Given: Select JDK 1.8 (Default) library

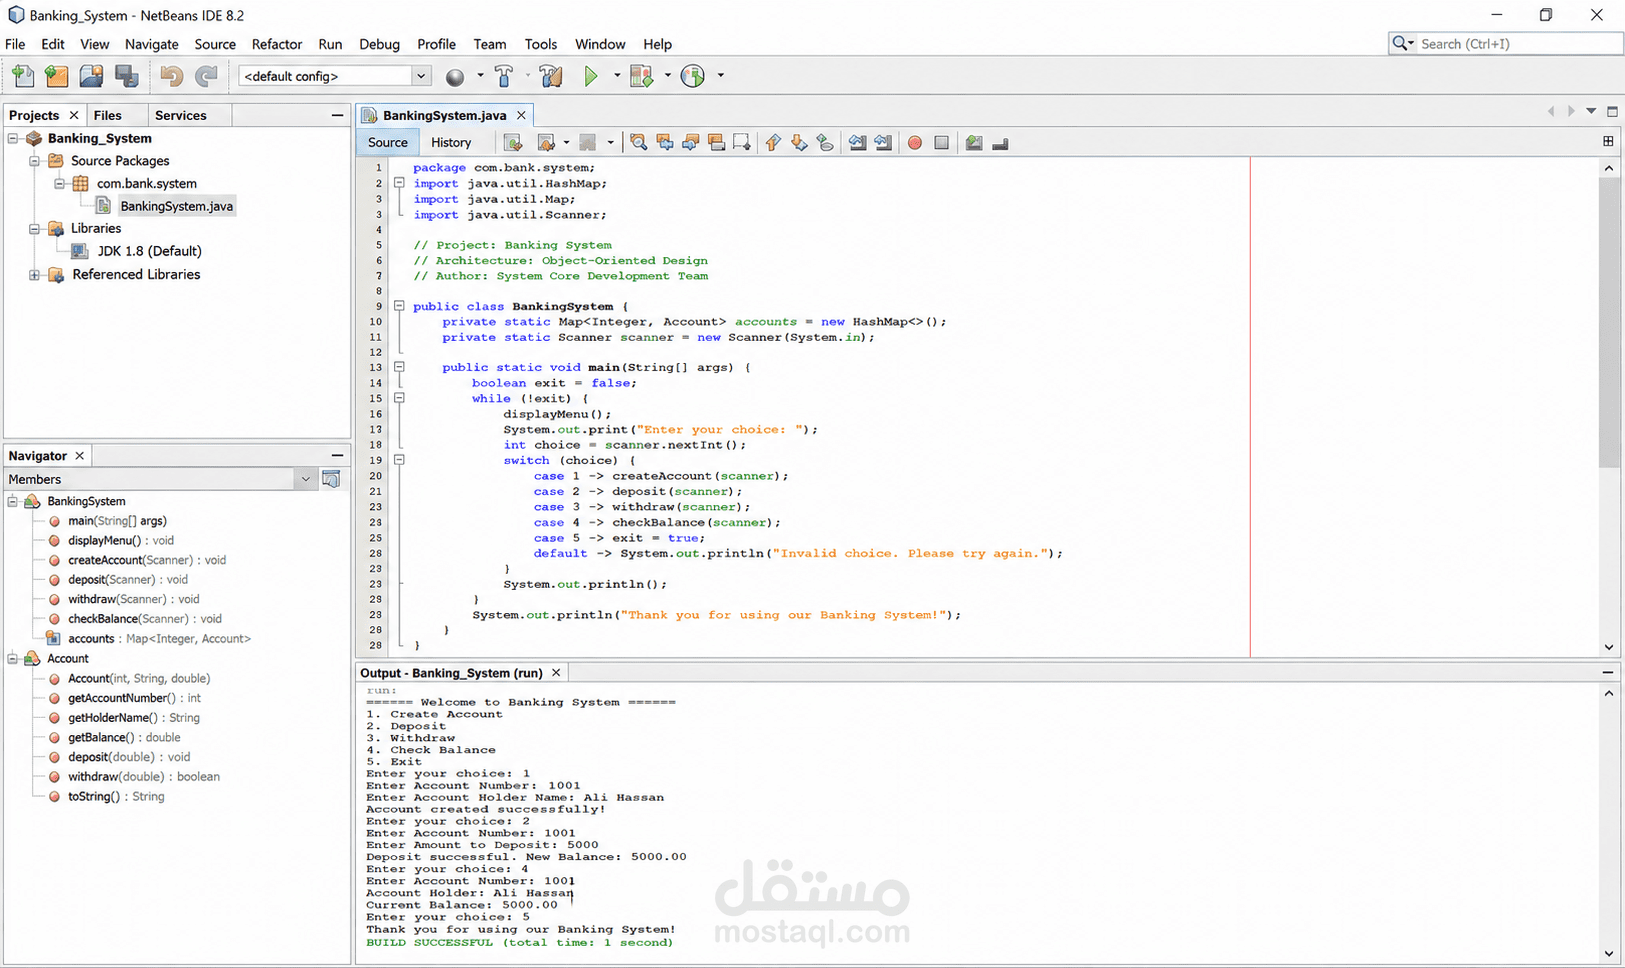Looking at the screenshot, I should coord(149,251).
